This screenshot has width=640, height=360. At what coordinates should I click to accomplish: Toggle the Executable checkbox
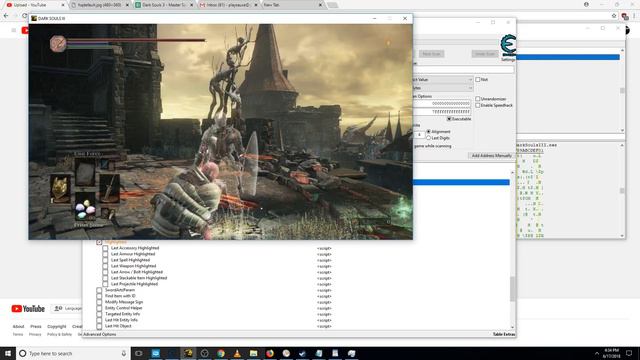(449, 119)
